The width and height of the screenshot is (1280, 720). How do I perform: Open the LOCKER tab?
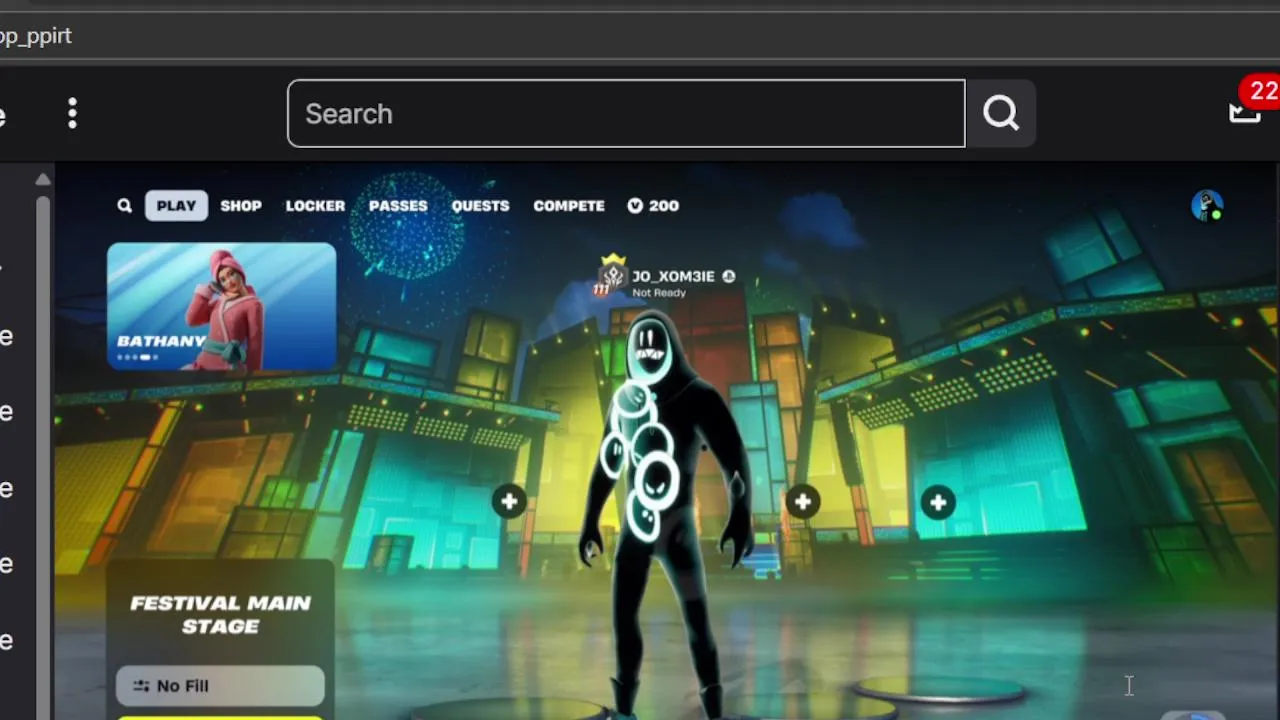point(315,206)
